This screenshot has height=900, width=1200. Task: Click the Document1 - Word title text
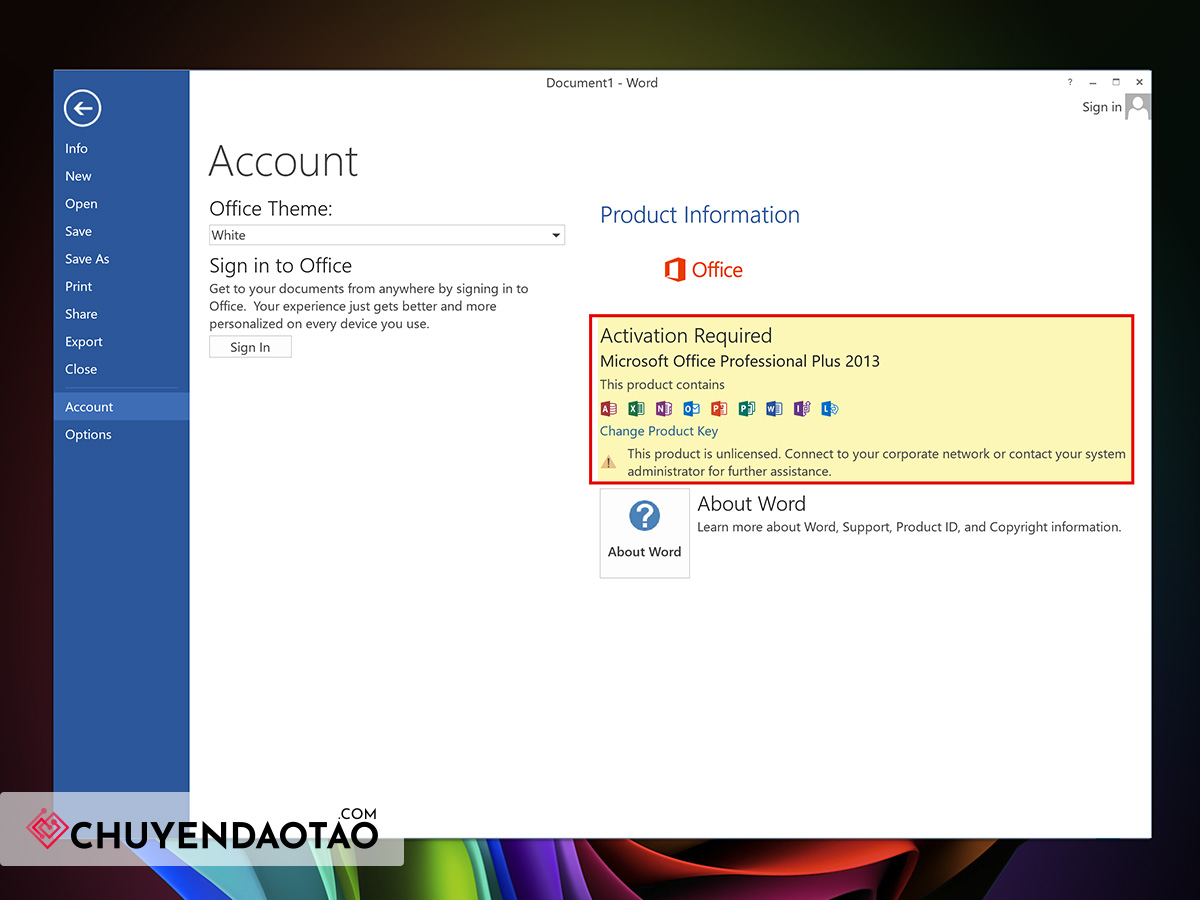[602, 83]
